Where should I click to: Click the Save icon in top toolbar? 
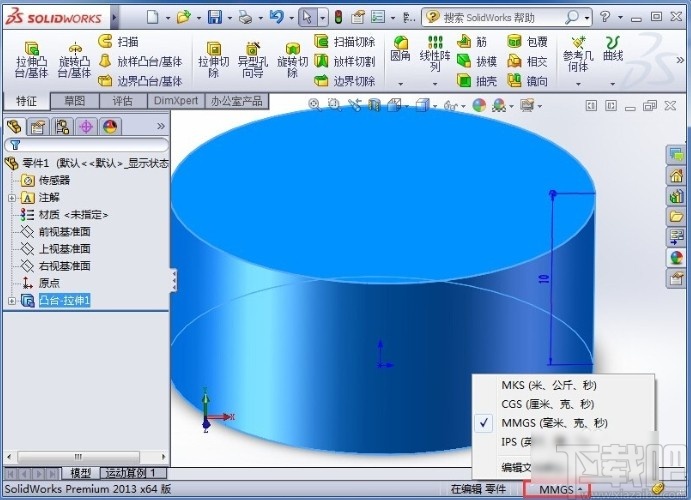coord(215,17)
